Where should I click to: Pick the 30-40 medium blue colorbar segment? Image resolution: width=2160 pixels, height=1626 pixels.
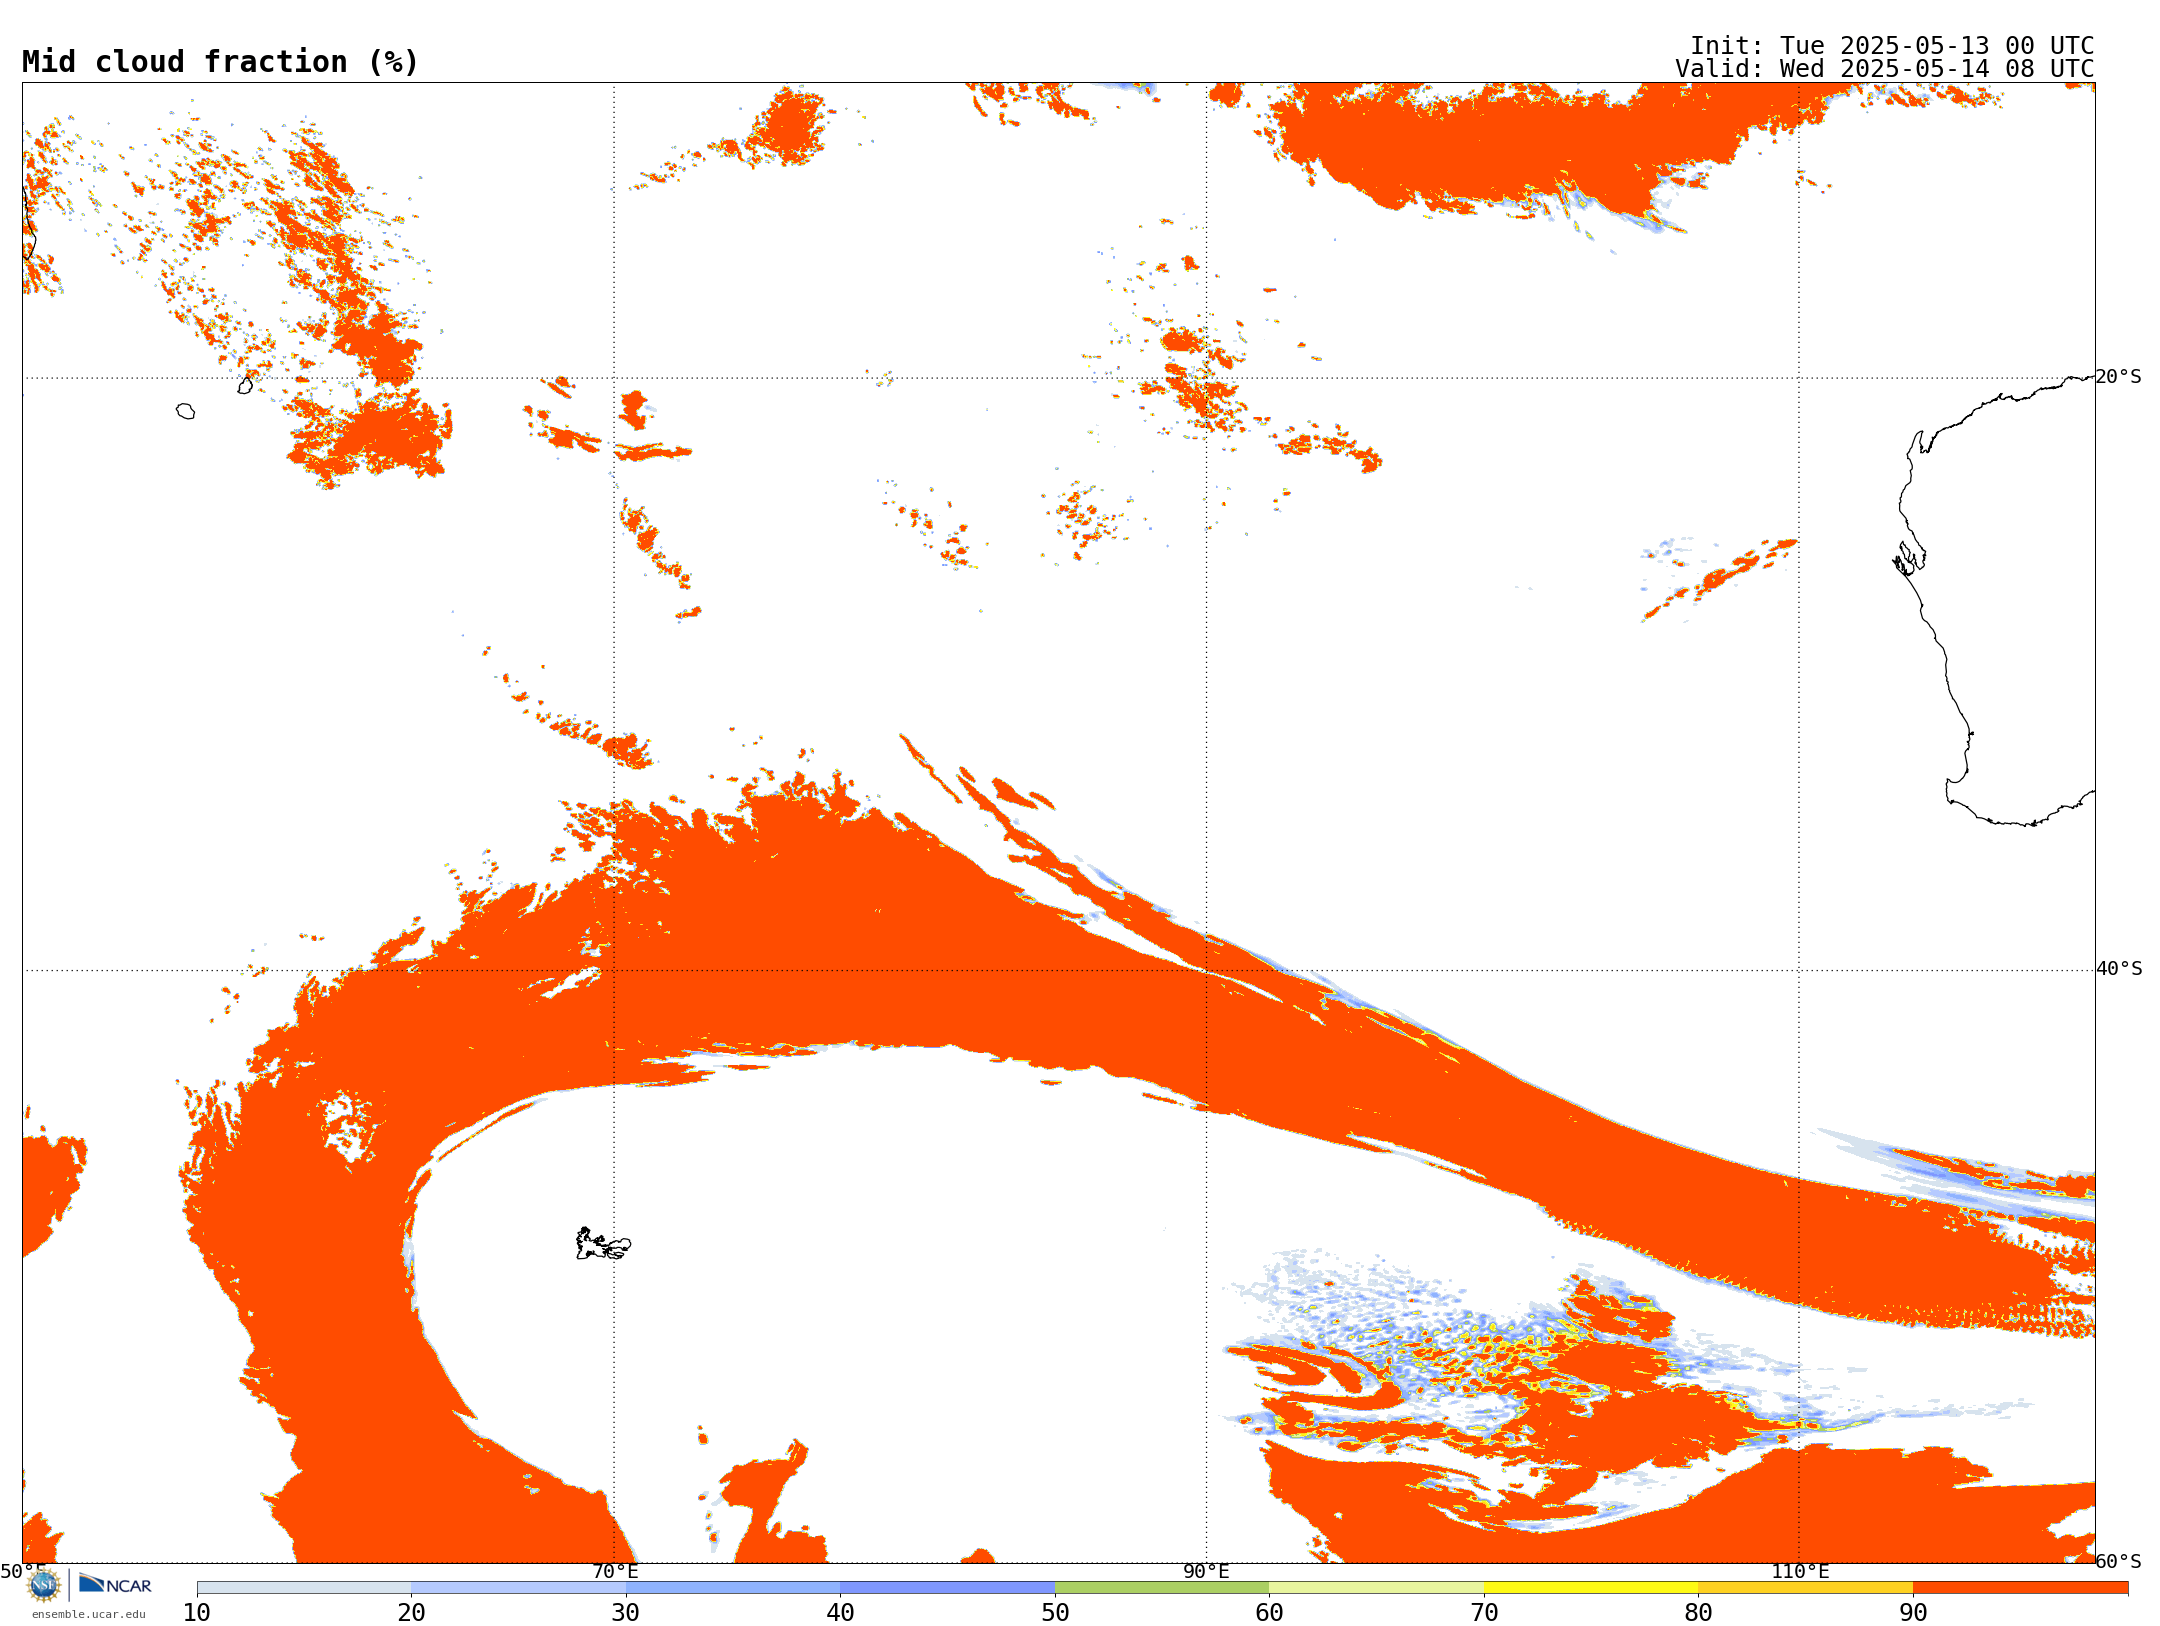[x=733, y=1588]
